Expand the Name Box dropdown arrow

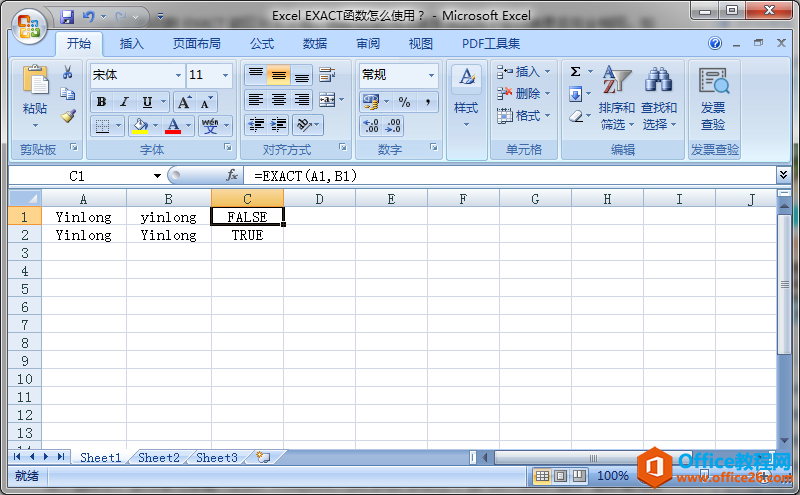pos(157,176)
